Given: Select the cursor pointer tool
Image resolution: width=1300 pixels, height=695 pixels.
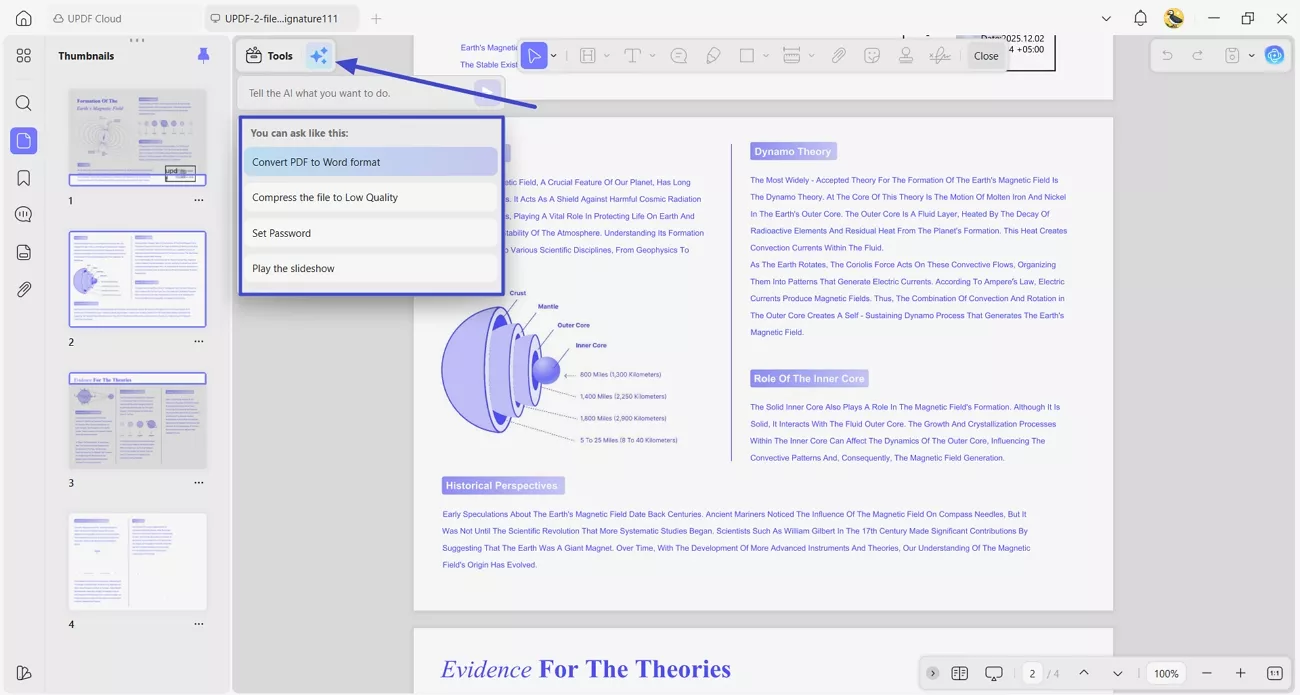Looking at the screenshot, I should click(535, 56).
